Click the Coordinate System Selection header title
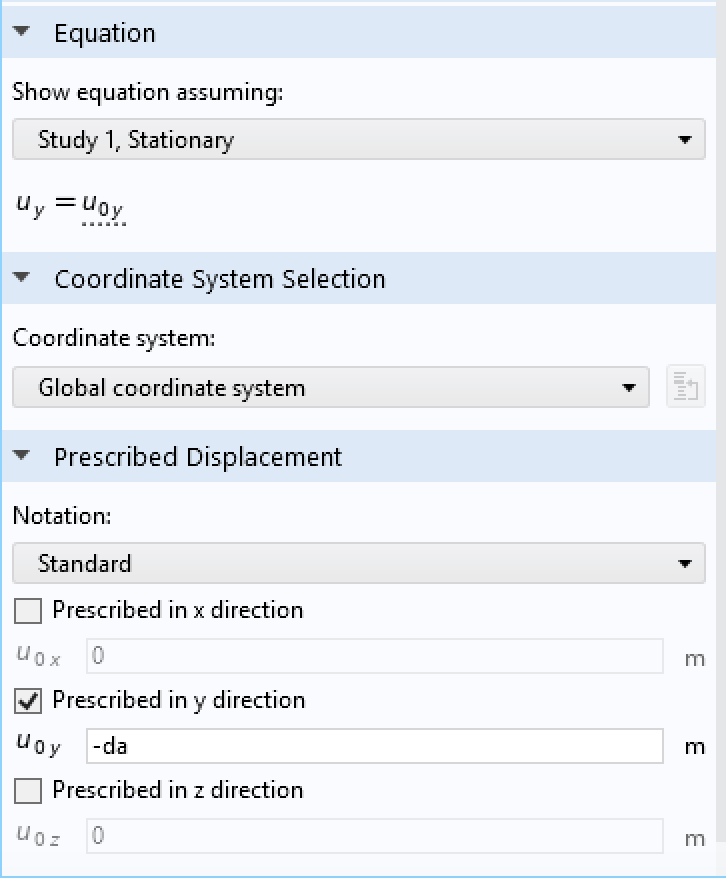This screenshot has width=726, height=878. 220,279
